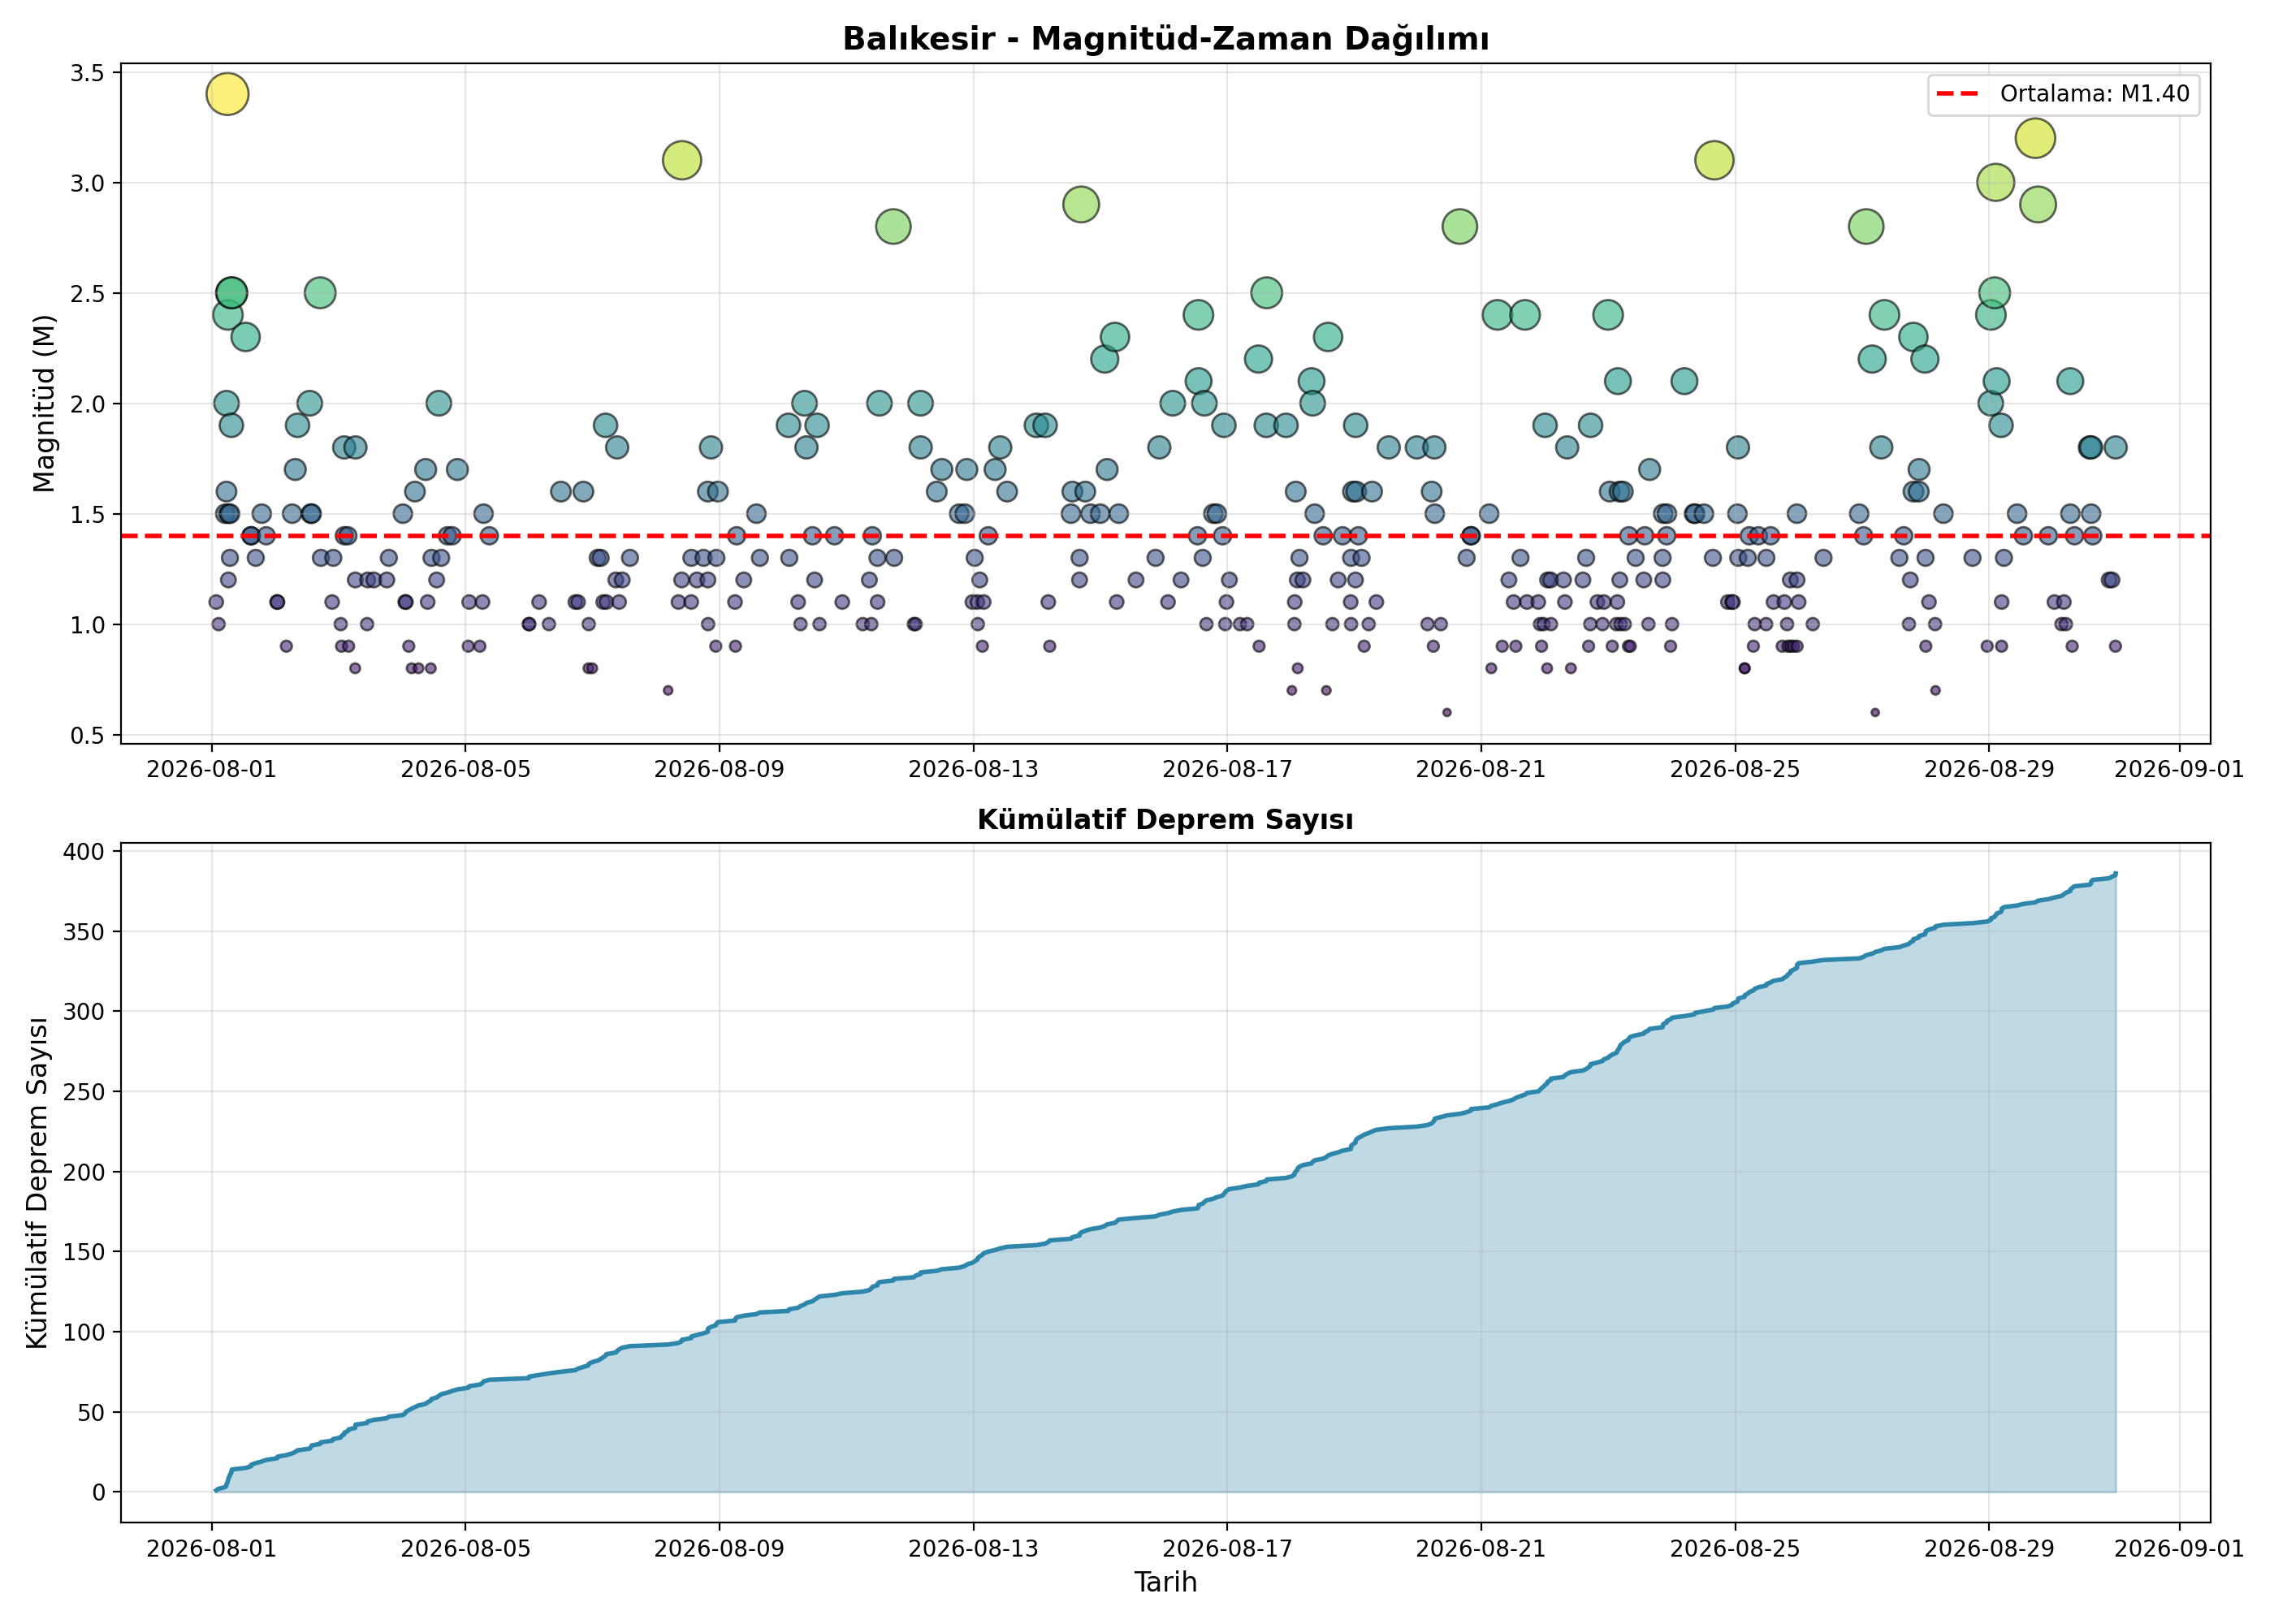Click the "300" cumulative count tick label

click(x=85, y=1012)
